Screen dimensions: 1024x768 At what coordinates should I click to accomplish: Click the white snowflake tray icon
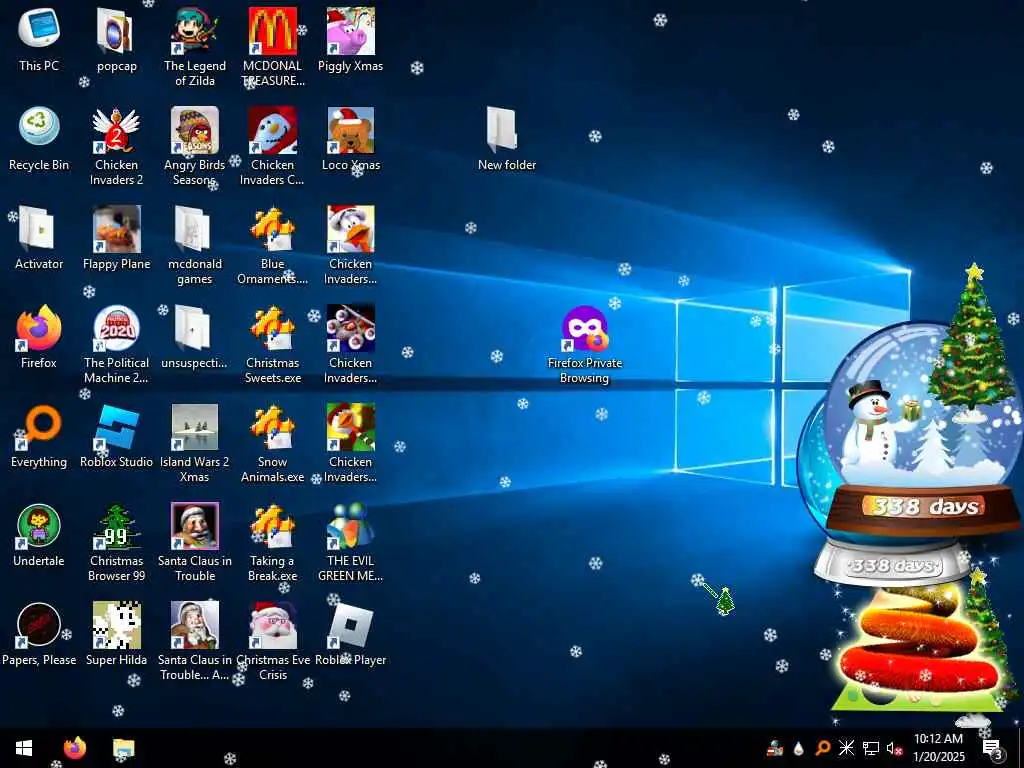pyautogui.click(x=846, y=748)
